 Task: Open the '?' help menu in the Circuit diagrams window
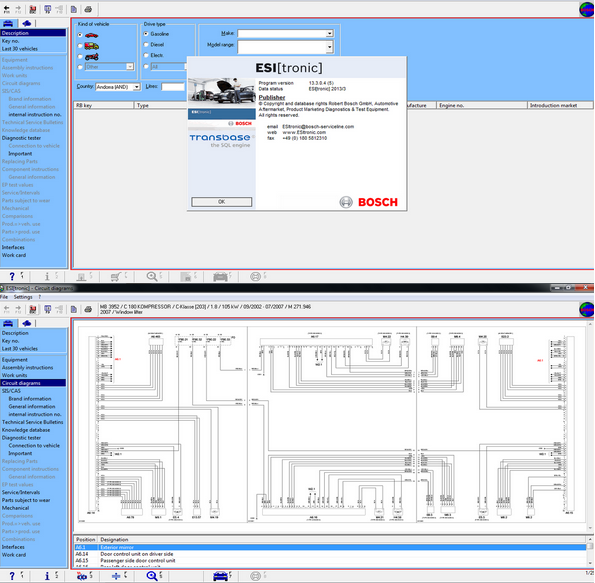point(39,297)
